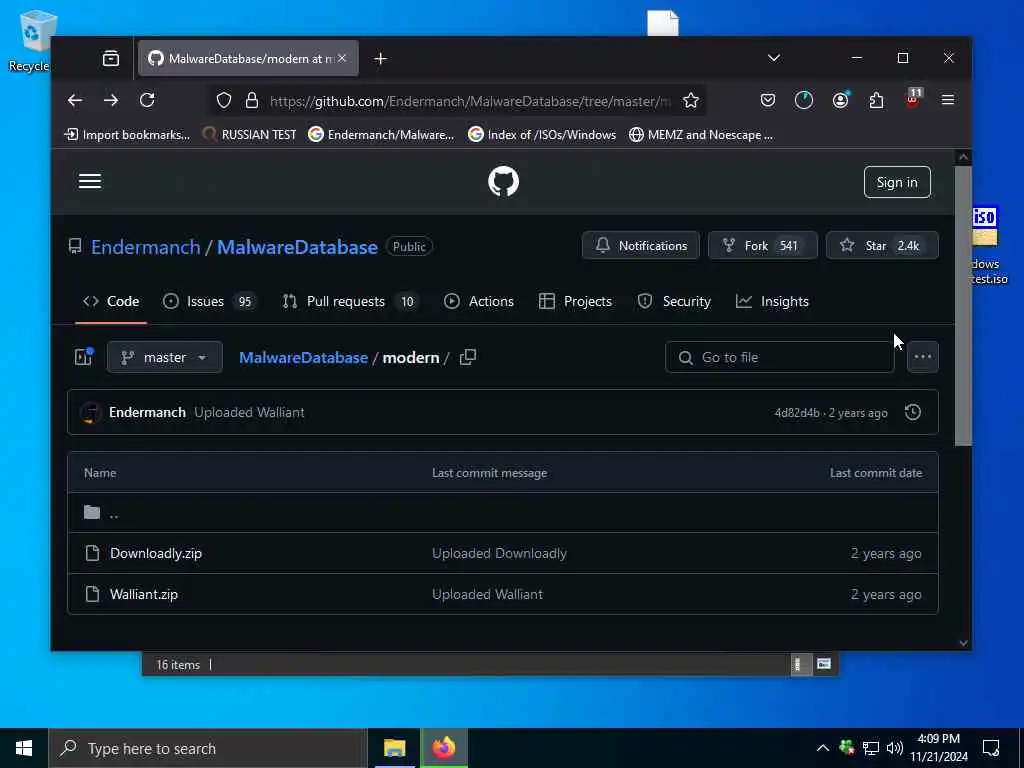The width and height of the screenshot is (1024, 768).
Task: Open Windows Start menu
Action: click(24, 748)
